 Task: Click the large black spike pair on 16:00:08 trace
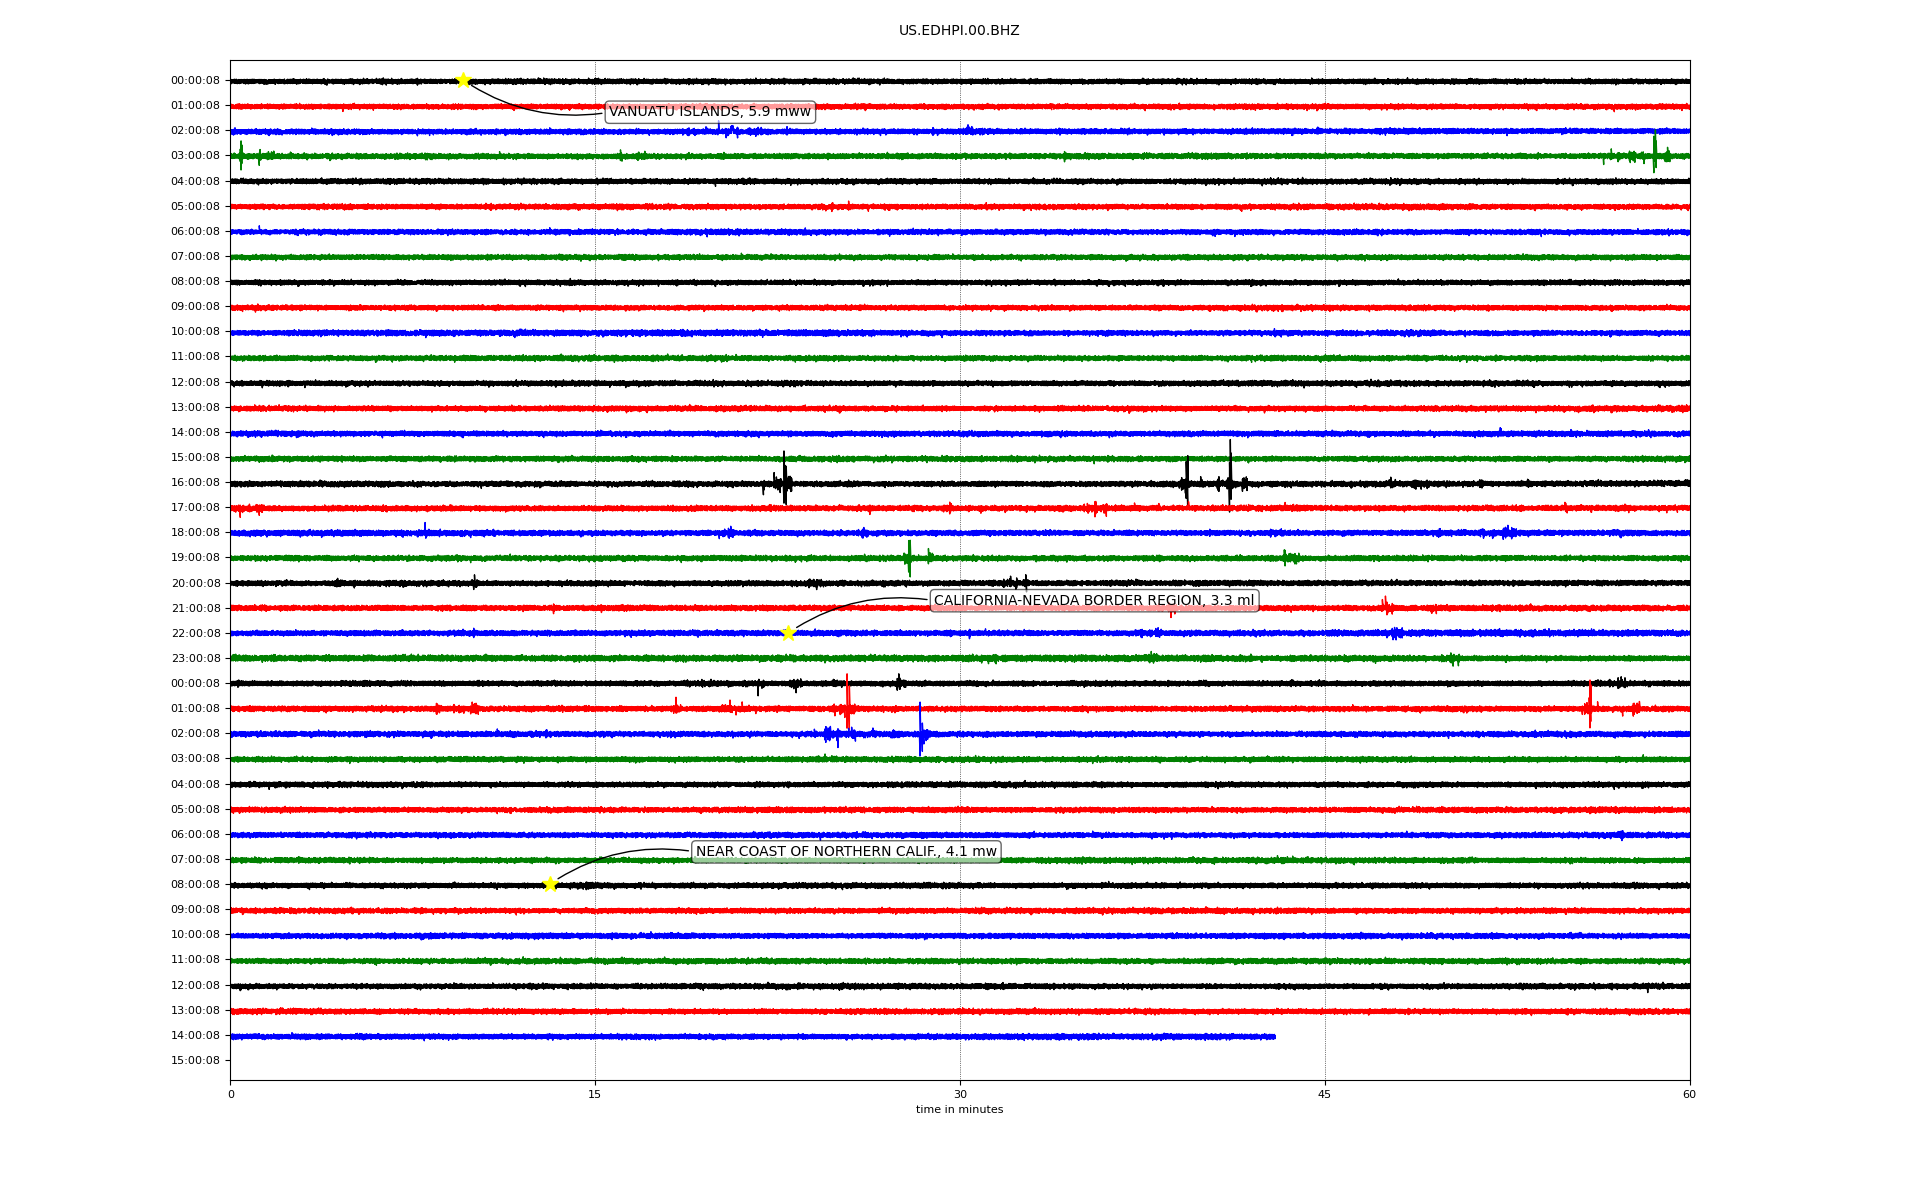[x=1208, y=480]
